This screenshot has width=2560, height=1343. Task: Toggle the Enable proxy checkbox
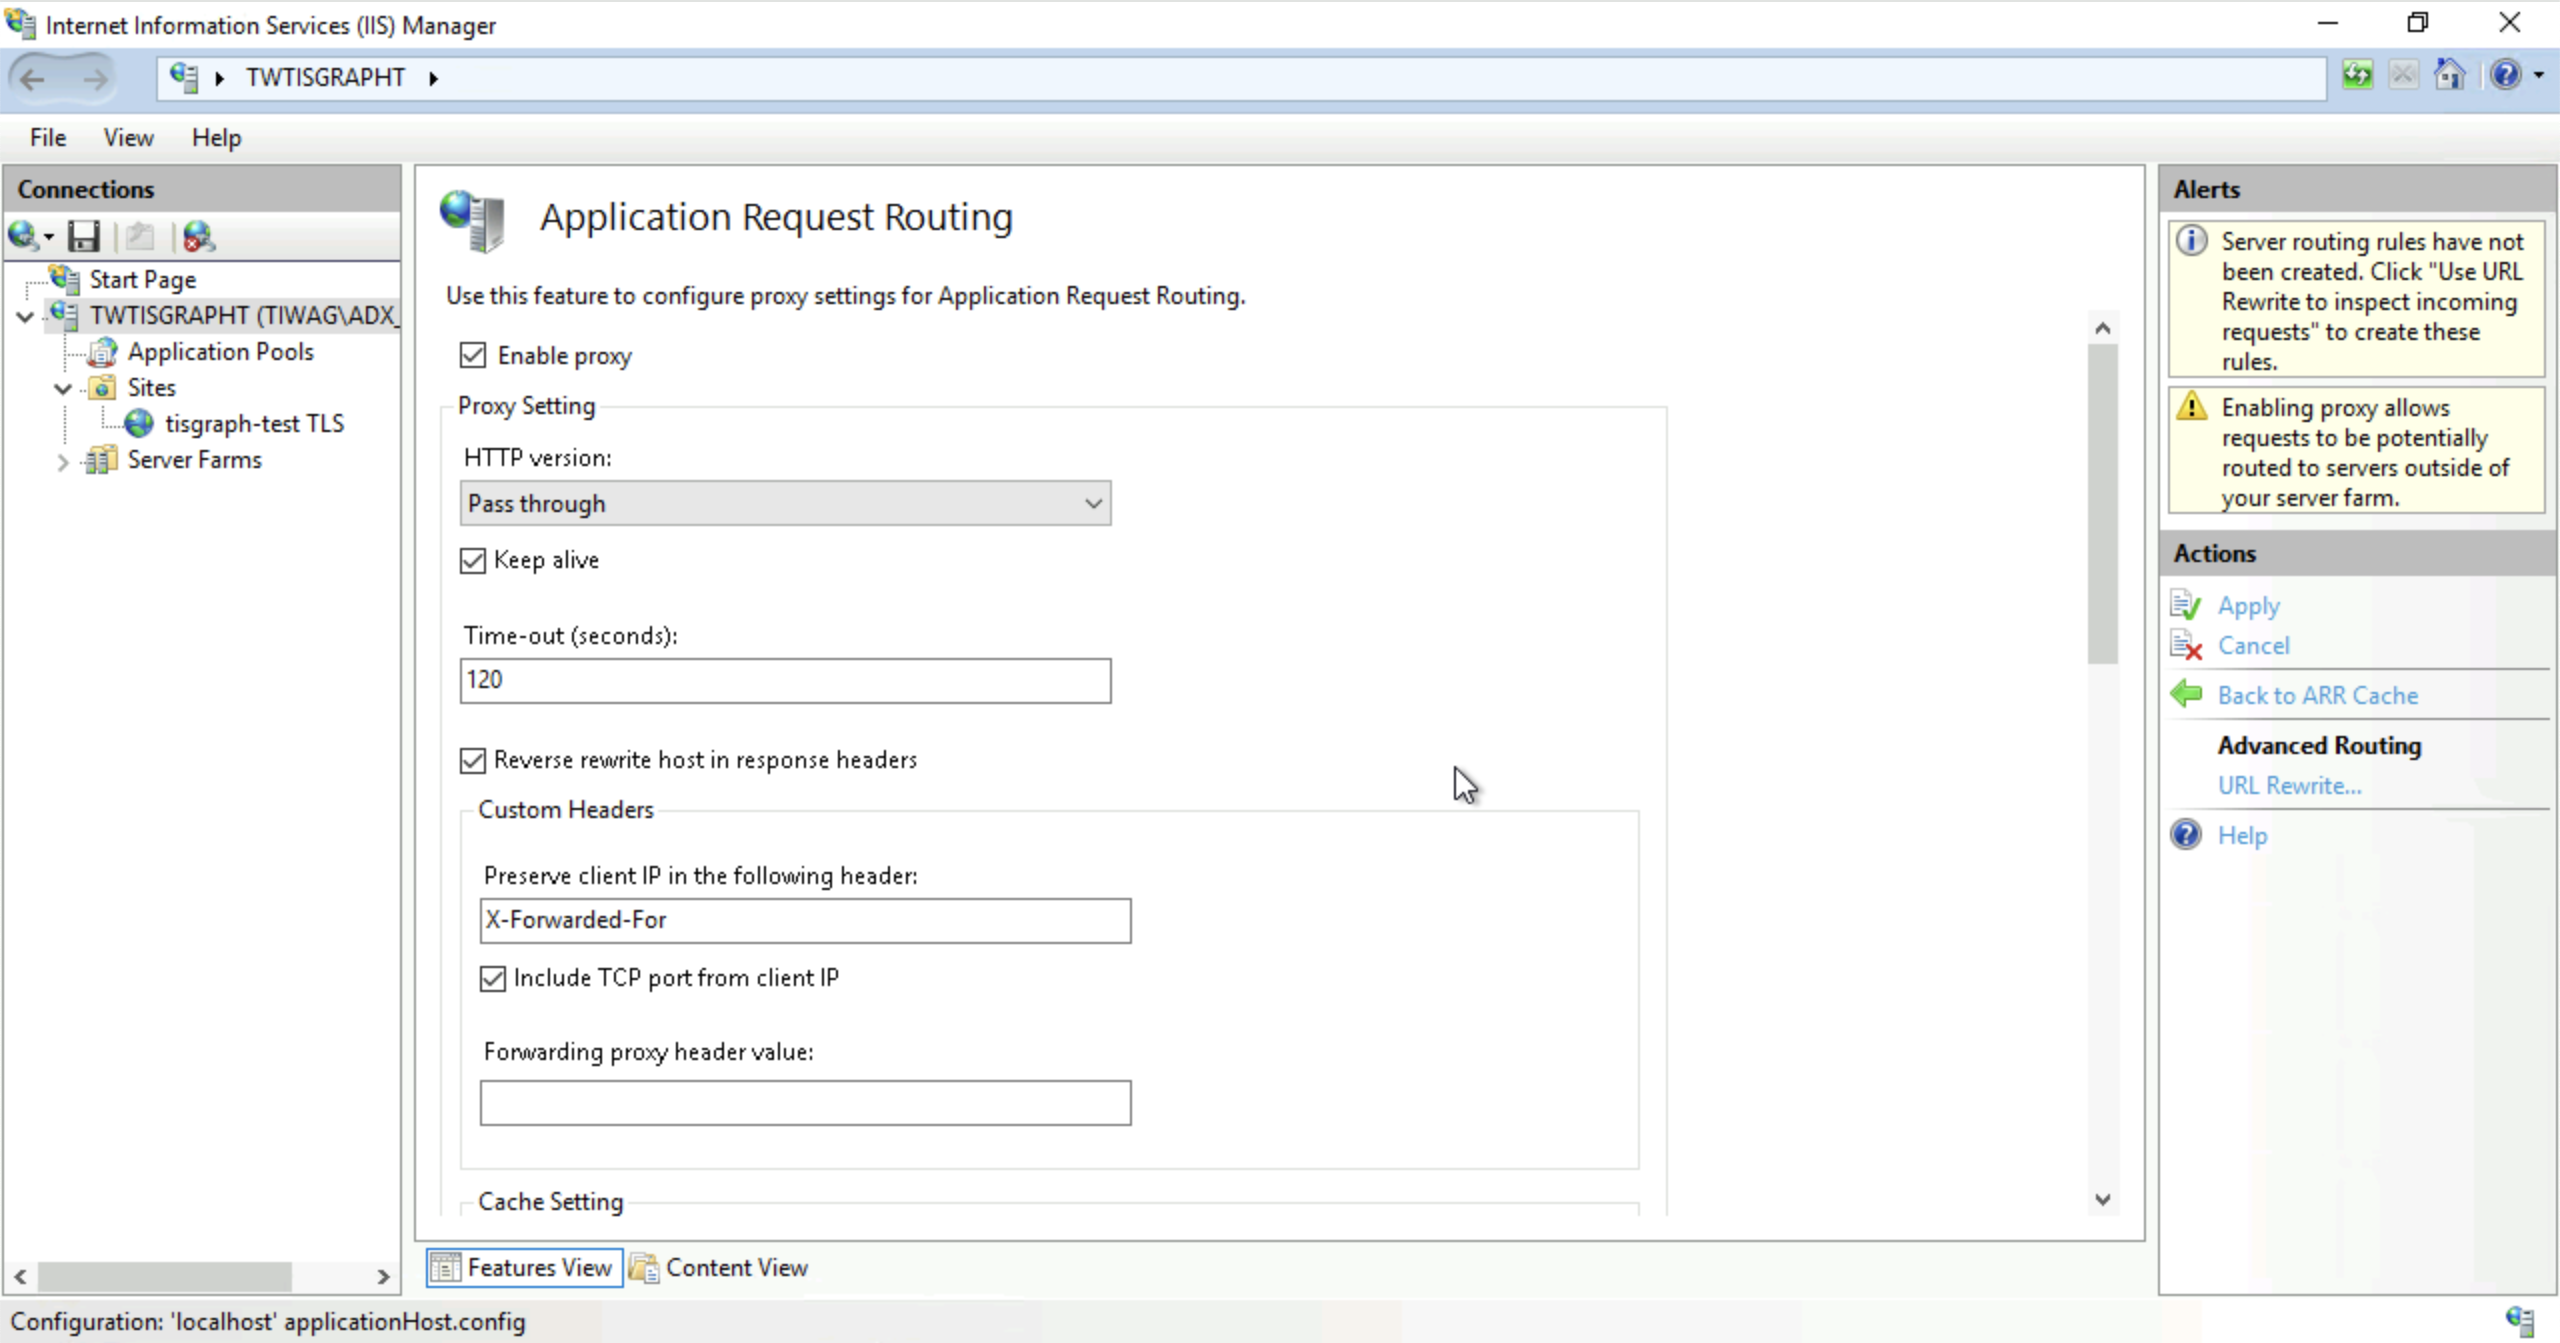coord(472,356)
